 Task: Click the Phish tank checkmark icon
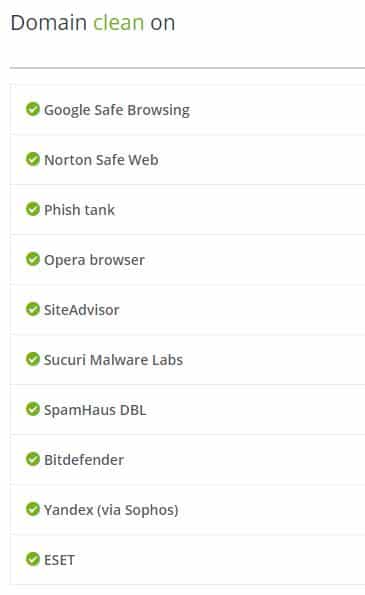coord(33,209)
